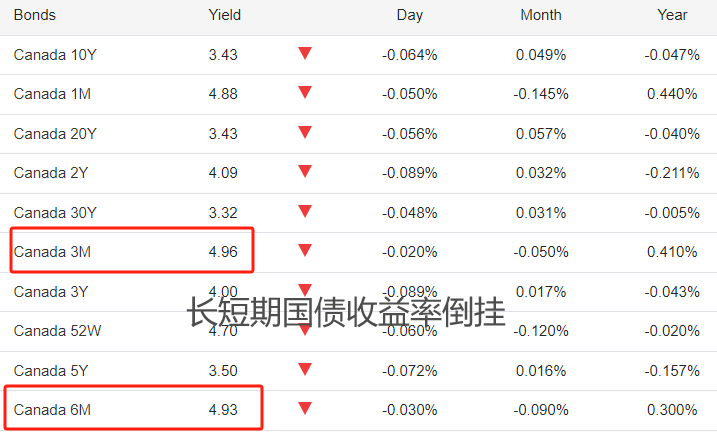Click the red down arrow for Canada 20Y
Image resolution: width=717 pixels, height=436 pixels.
305,133
